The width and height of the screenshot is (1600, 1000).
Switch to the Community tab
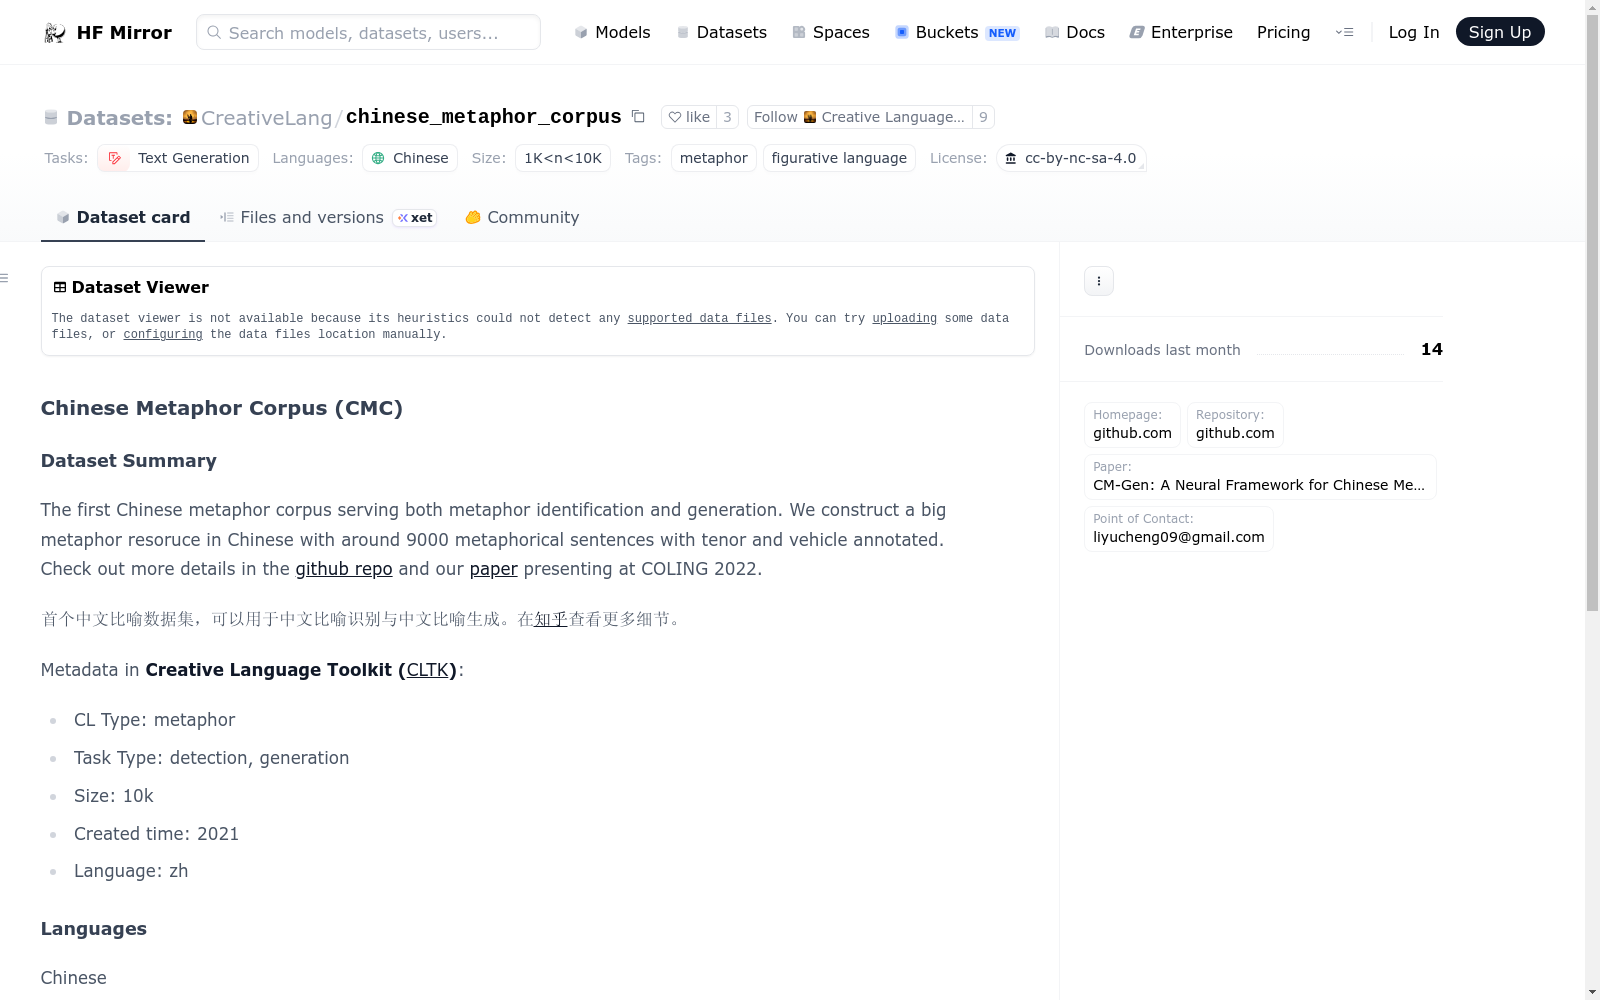522,217
